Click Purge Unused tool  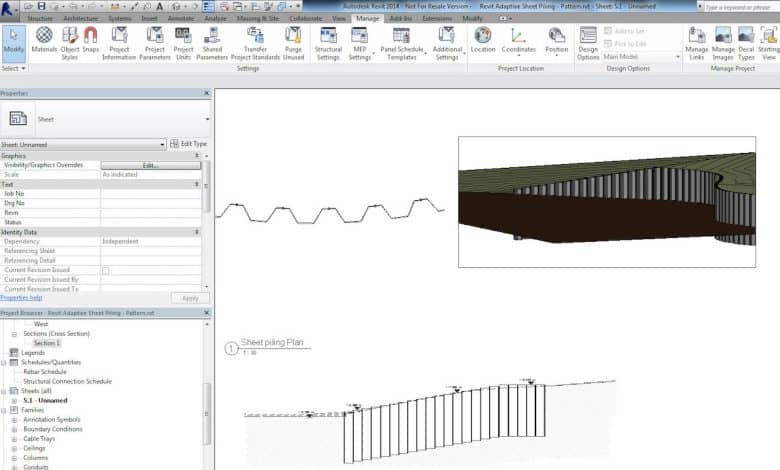pos(293,43)
